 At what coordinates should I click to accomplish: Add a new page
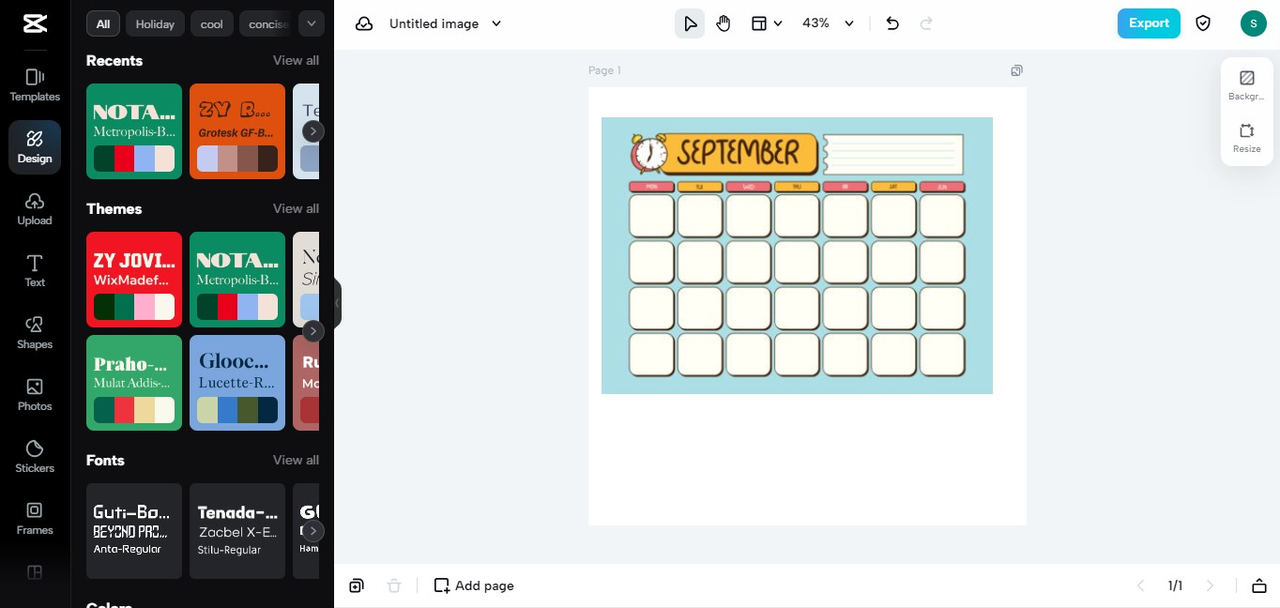click(474, 586)
